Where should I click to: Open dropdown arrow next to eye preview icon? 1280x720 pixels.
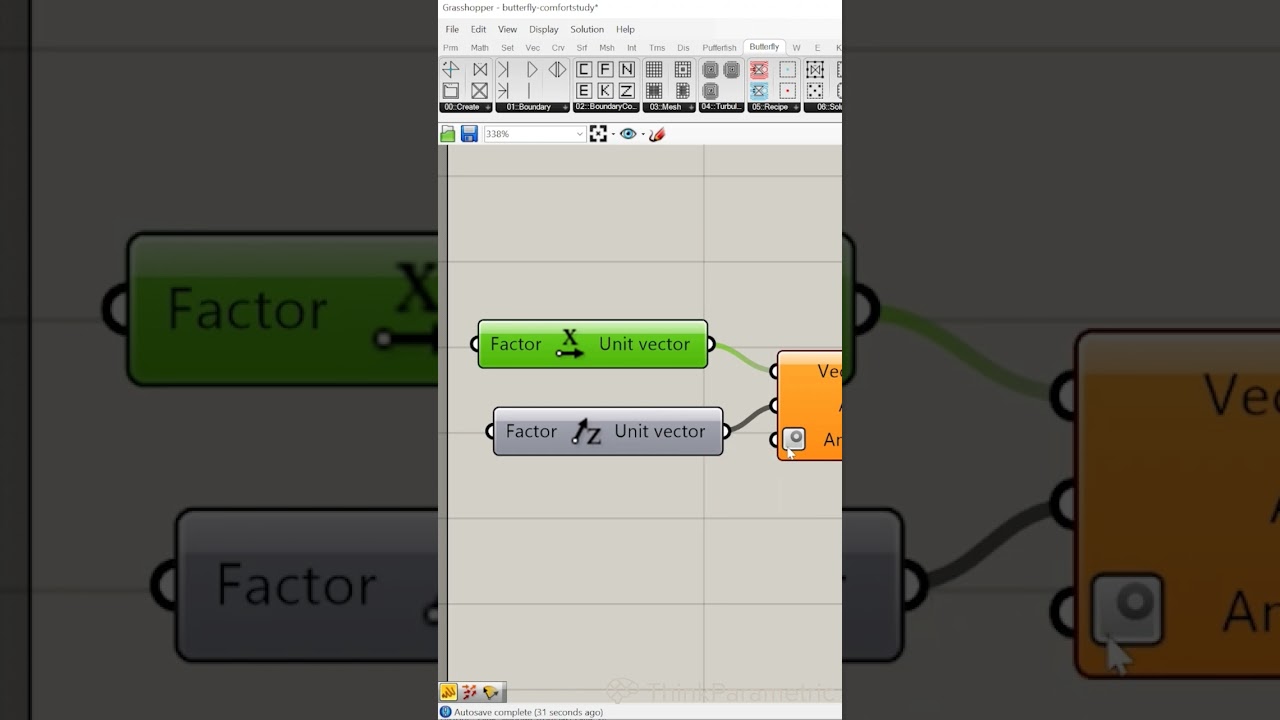642,134
